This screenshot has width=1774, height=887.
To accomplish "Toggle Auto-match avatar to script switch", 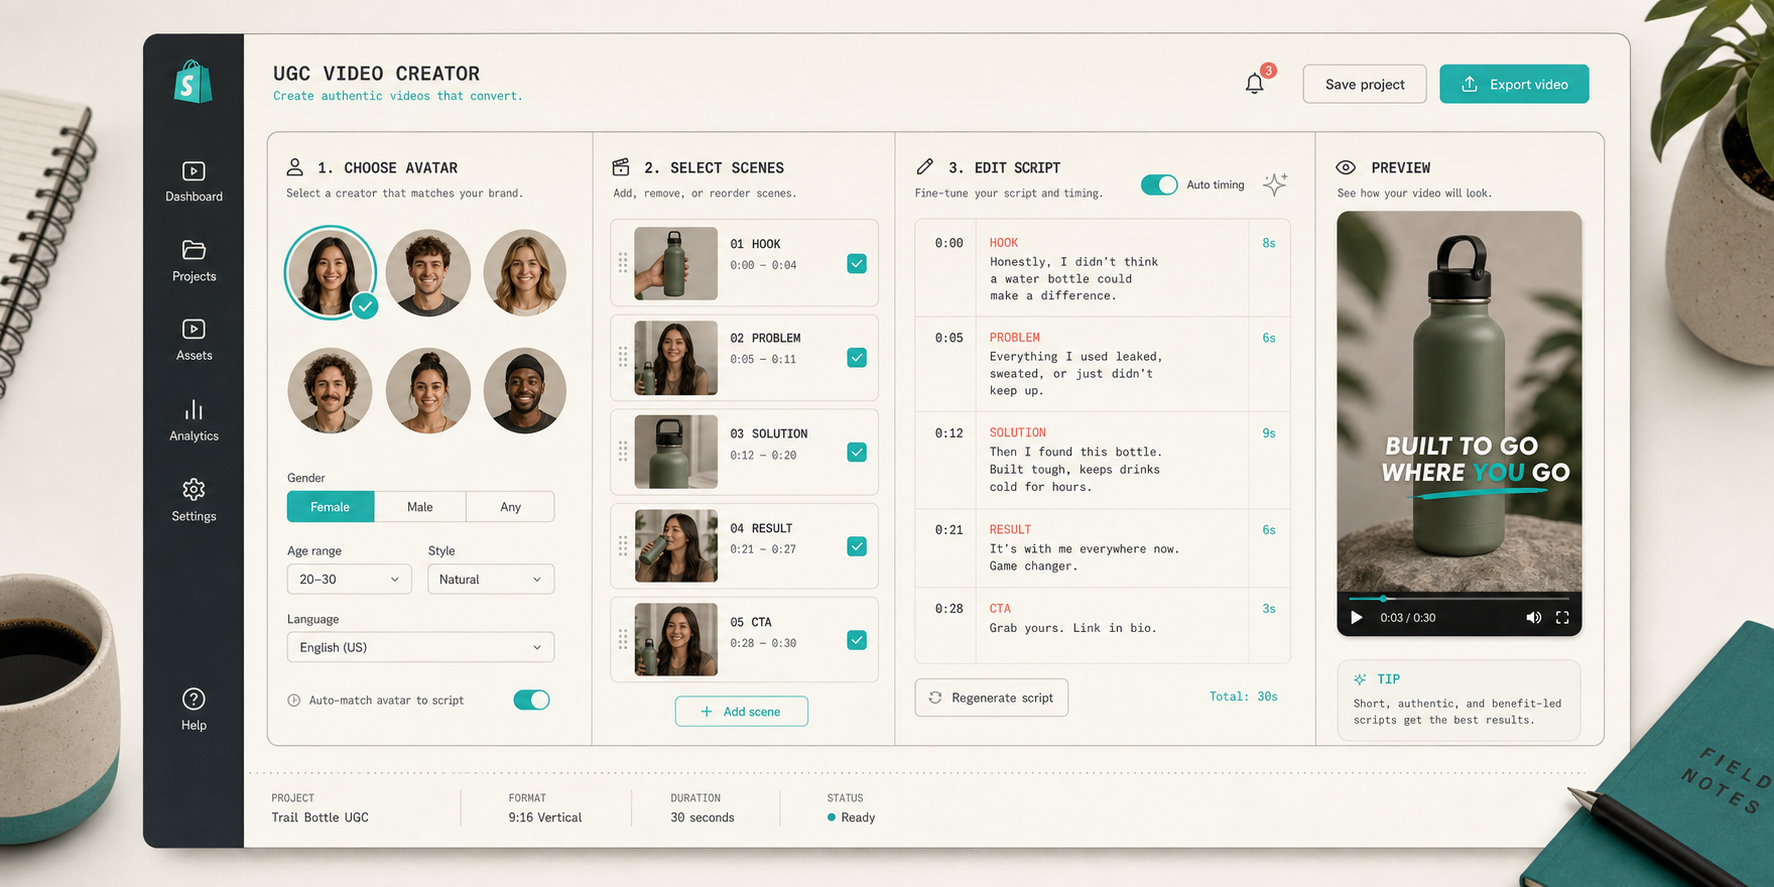I will point(531,700).
